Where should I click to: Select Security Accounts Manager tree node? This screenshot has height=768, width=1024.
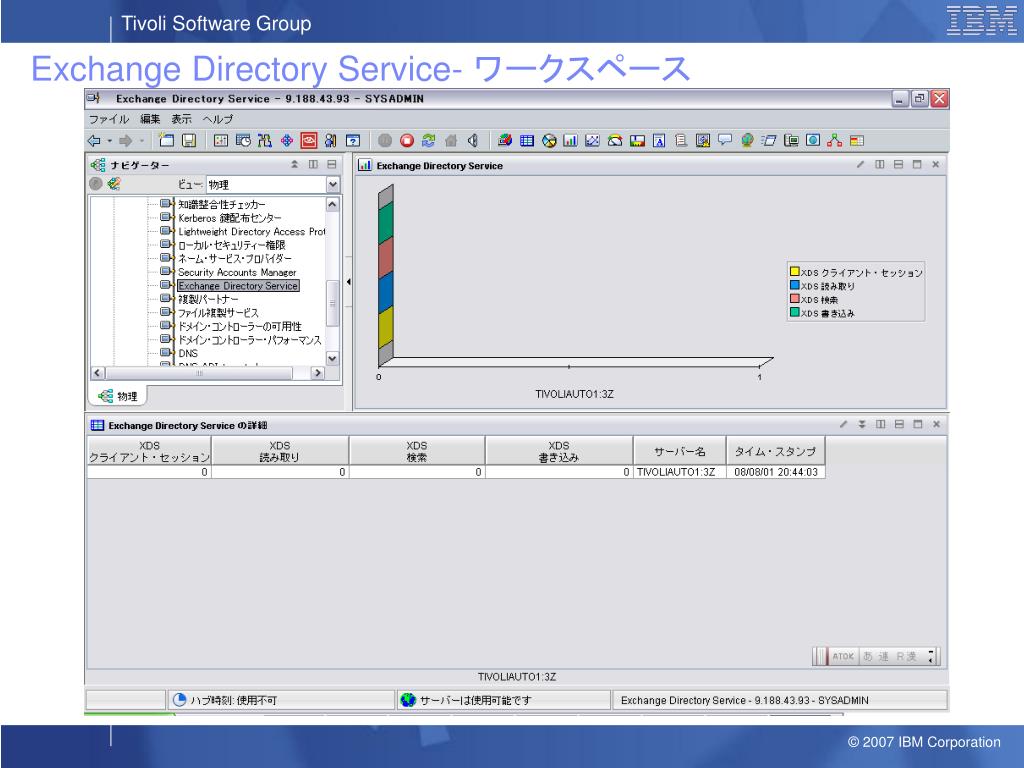tap(237, 272)
